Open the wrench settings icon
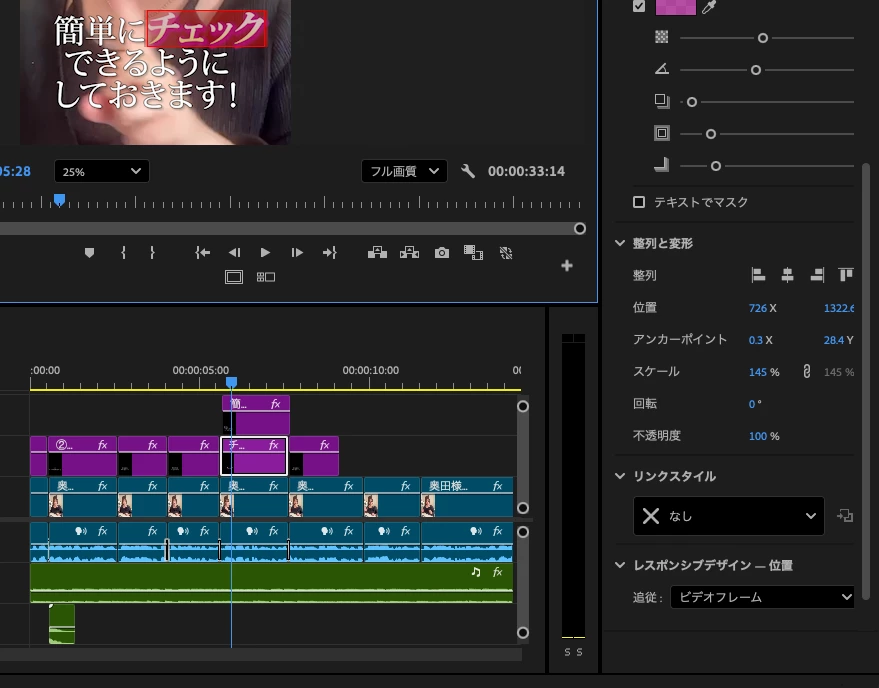 pos(468,171)
